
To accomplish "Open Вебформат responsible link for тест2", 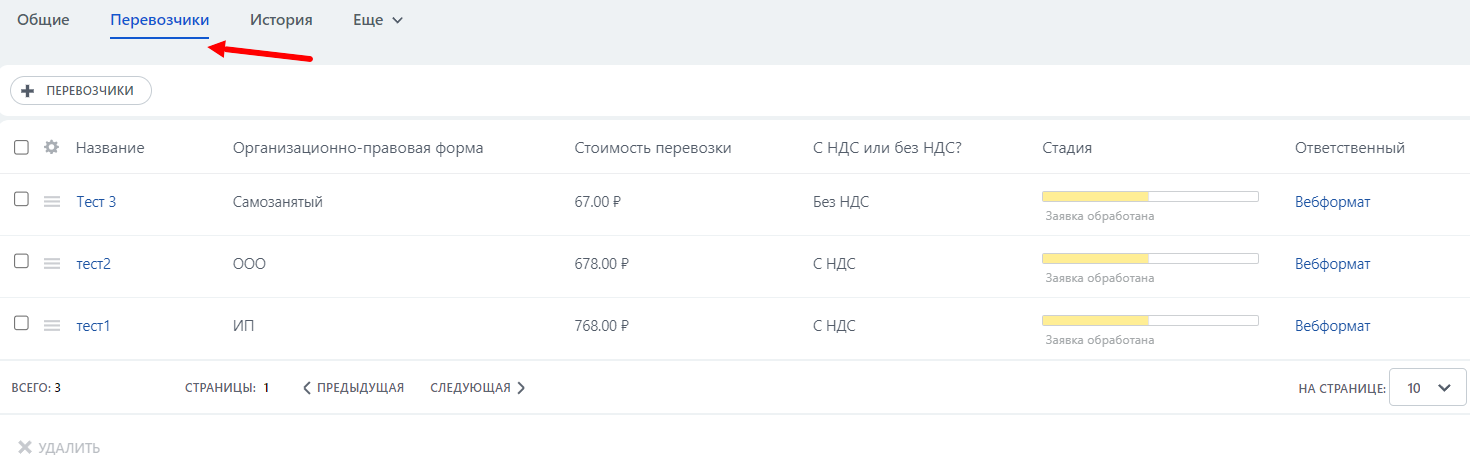I will coord(1332,264).
